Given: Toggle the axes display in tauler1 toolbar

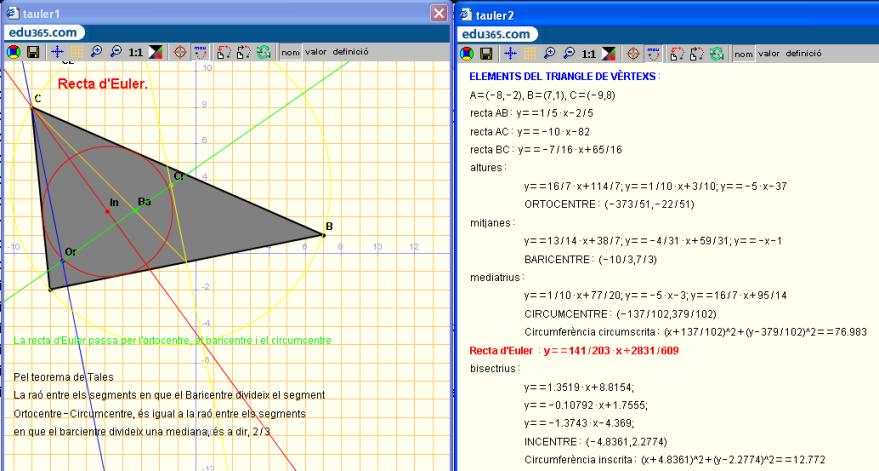Looking at the screenshot, I should pos(56,52).
